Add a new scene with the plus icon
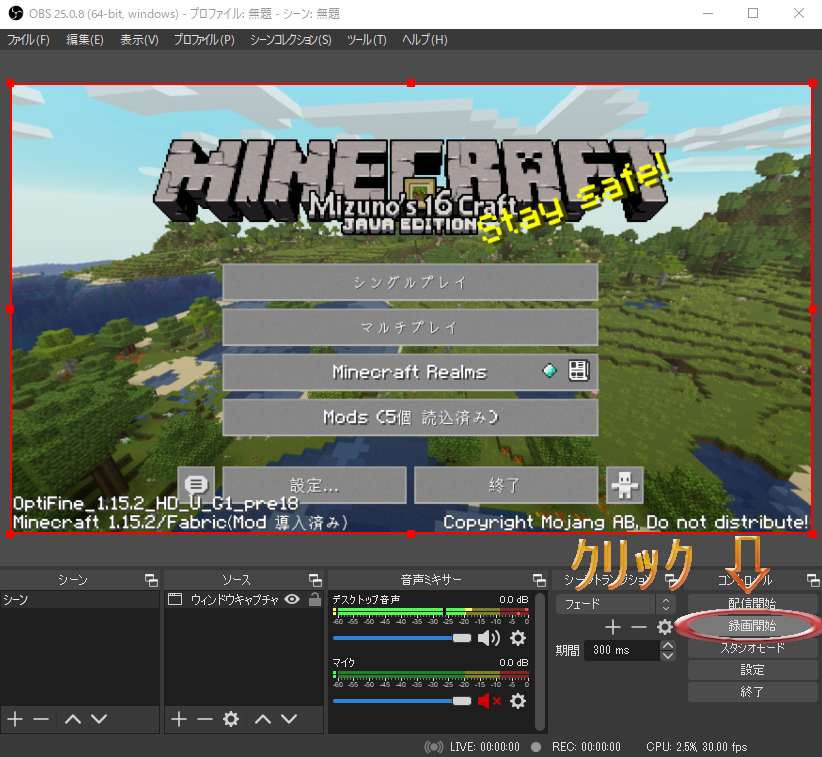822x757 pixels. pyautogui.click(x=15, y=719)
